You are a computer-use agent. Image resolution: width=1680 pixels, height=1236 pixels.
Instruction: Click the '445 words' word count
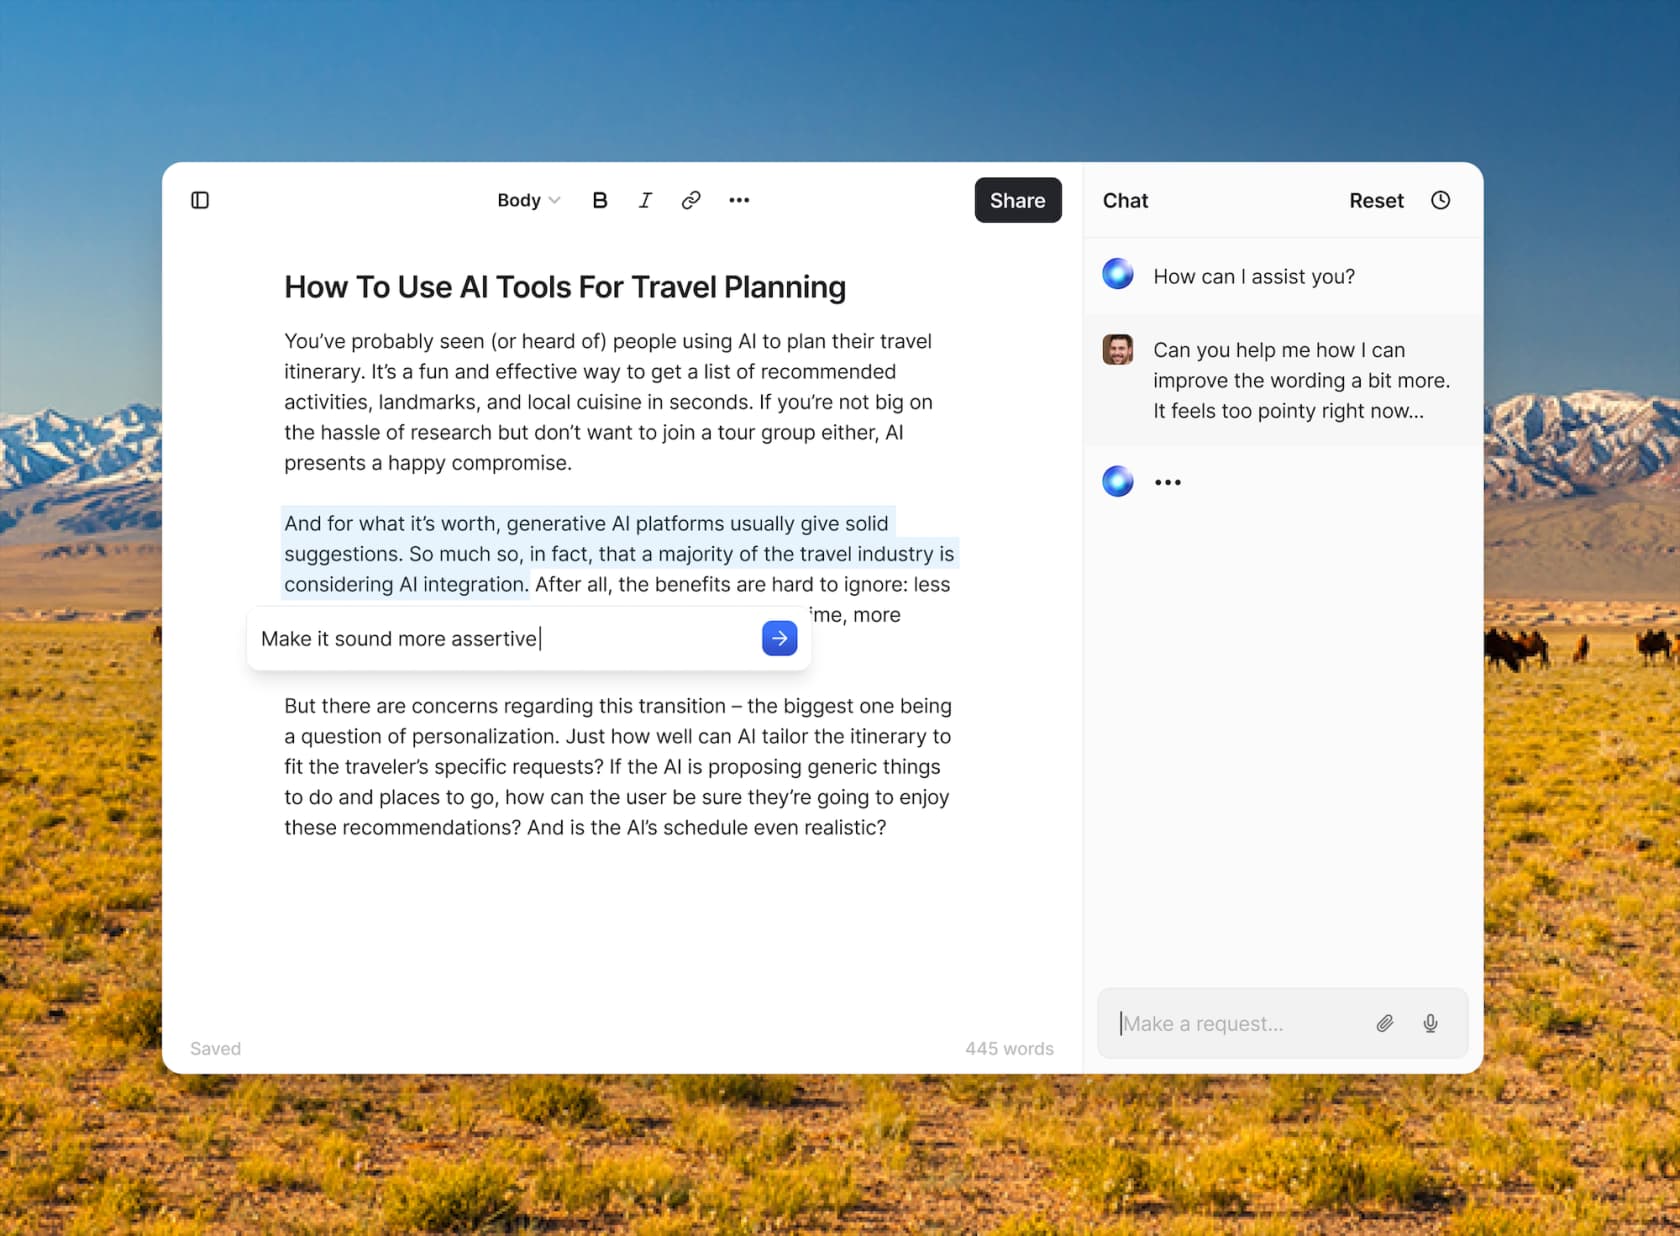(1009, 1048)
